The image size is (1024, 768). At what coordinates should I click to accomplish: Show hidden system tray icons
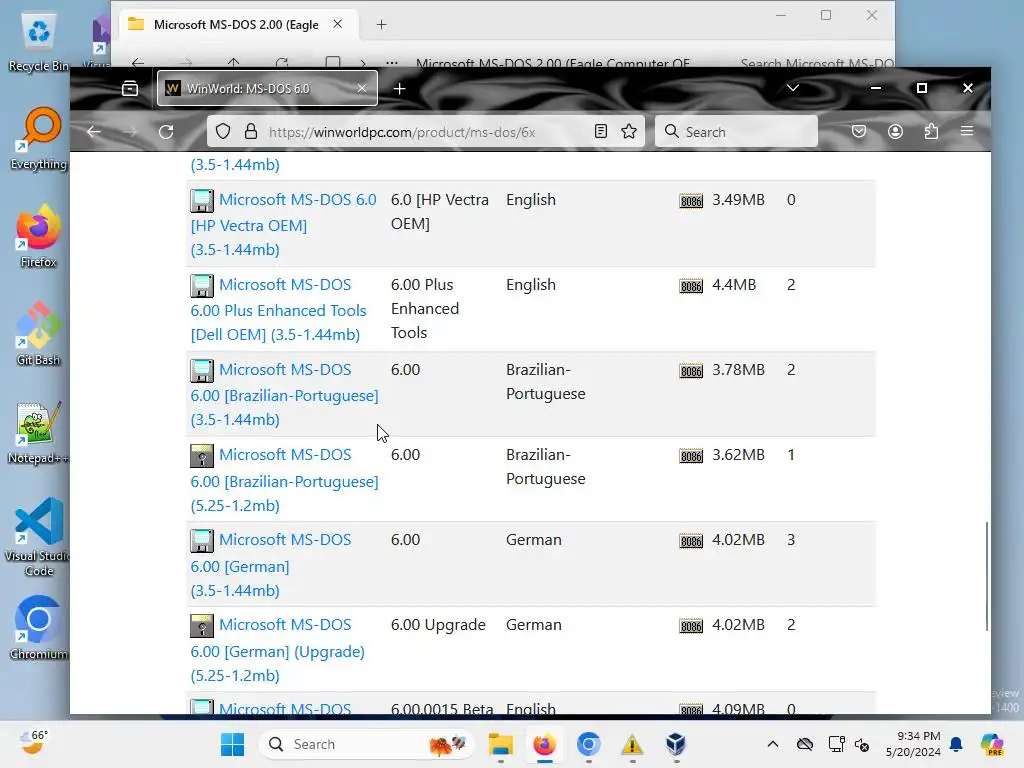773,744
